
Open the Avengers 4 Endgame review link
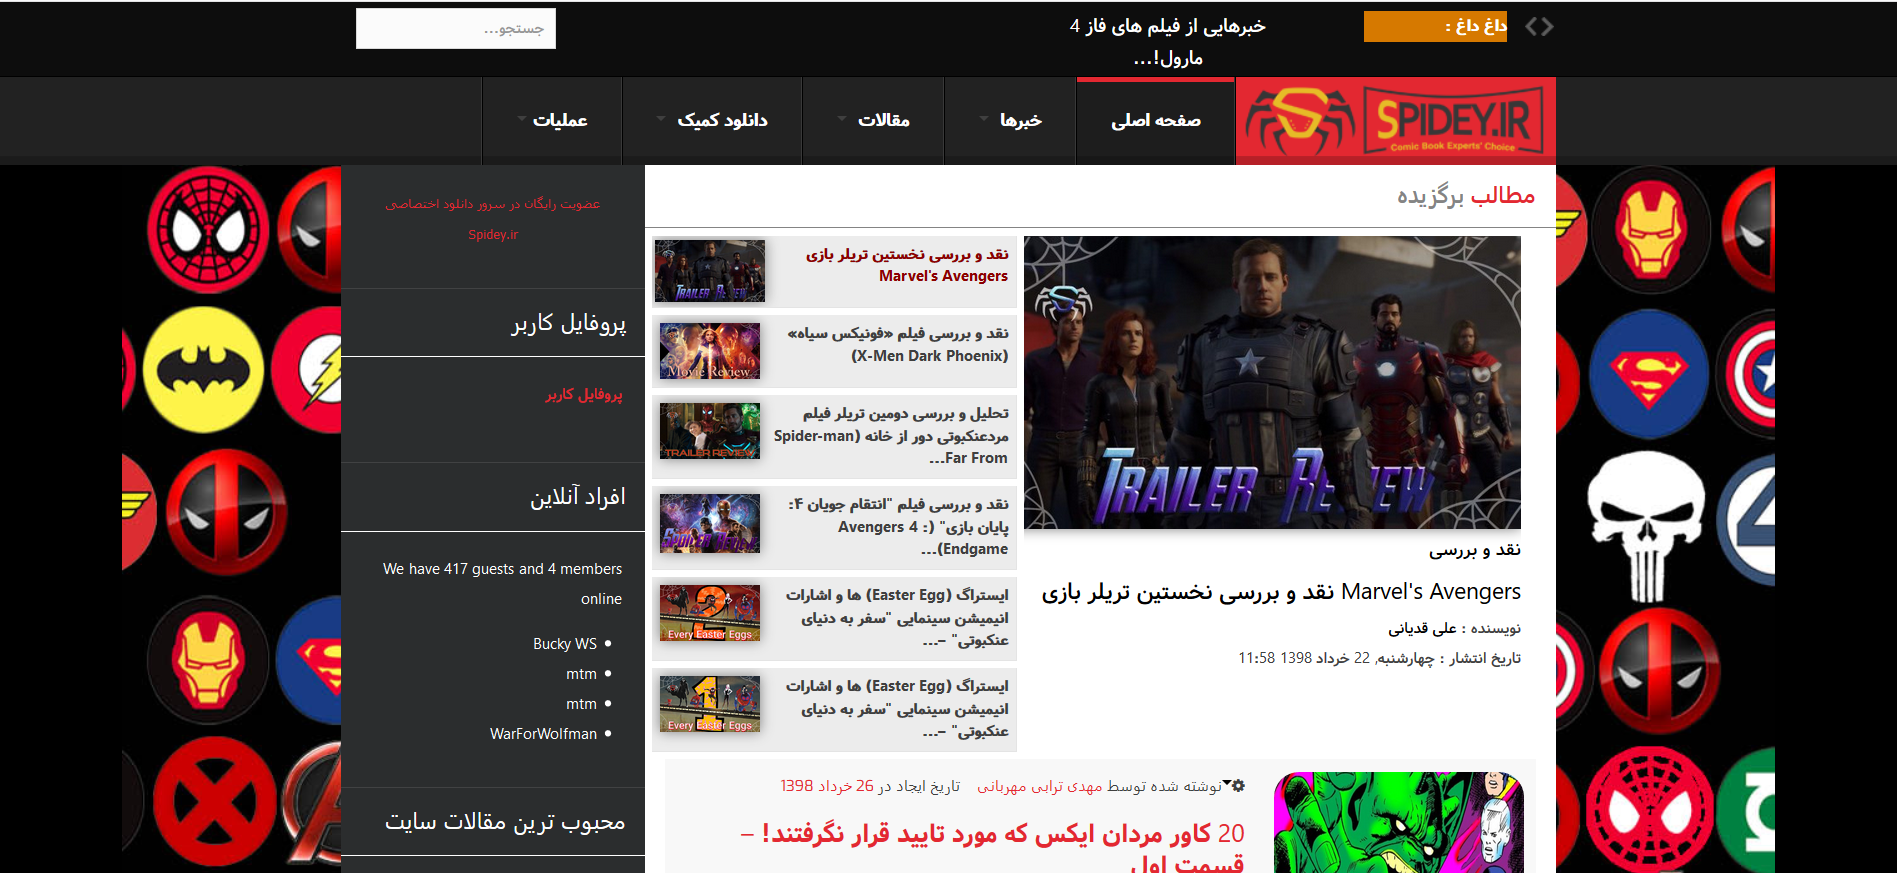point(898,527)
